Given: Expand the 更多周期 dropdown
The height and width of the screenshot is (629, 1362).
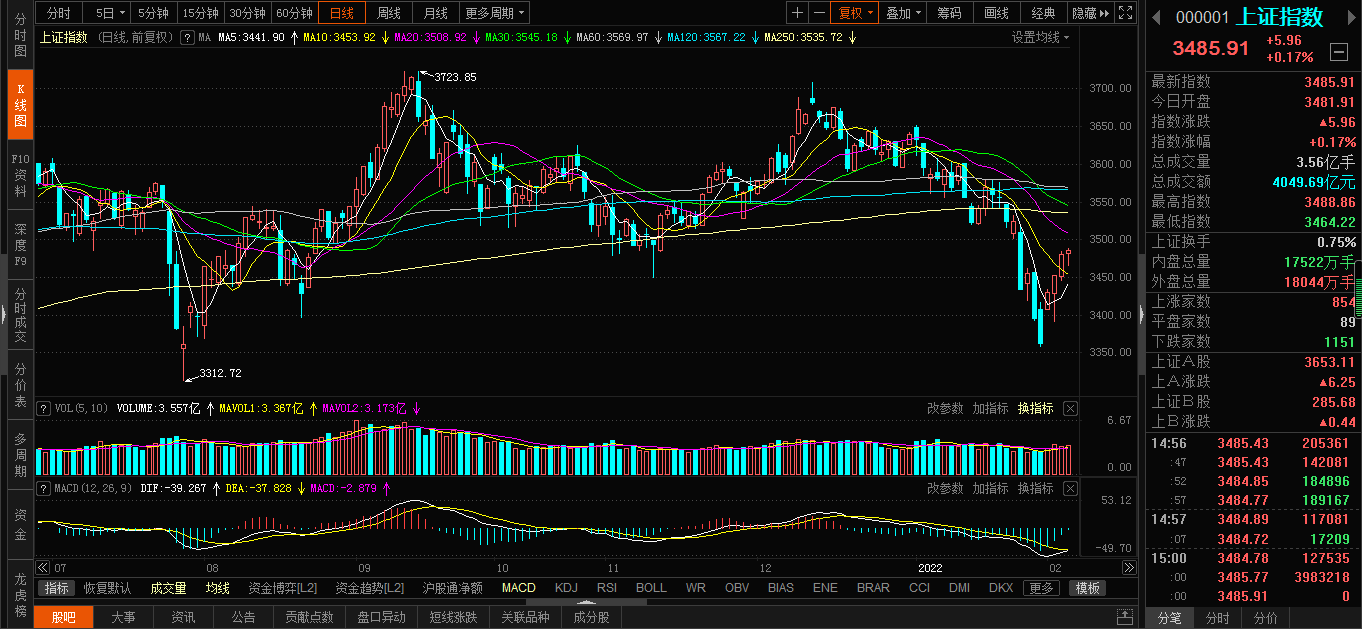Looking at the screenshot, I should [x=495, y=13].
